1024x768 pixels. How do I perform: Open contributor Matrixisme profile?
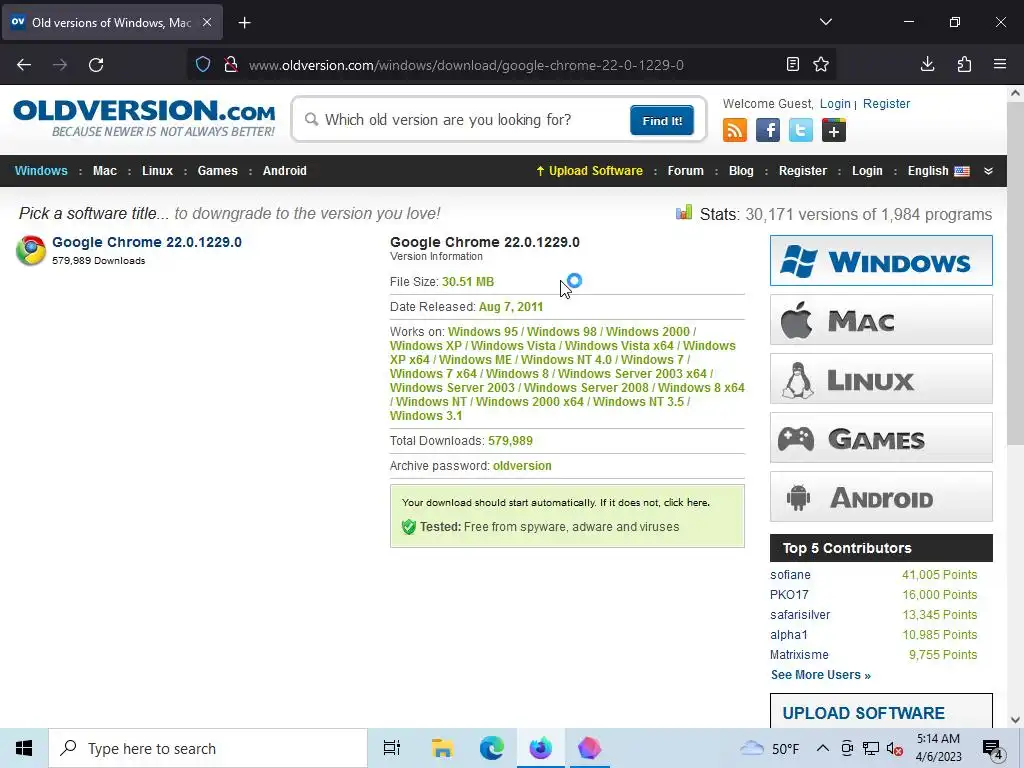[x=799, y=655]
